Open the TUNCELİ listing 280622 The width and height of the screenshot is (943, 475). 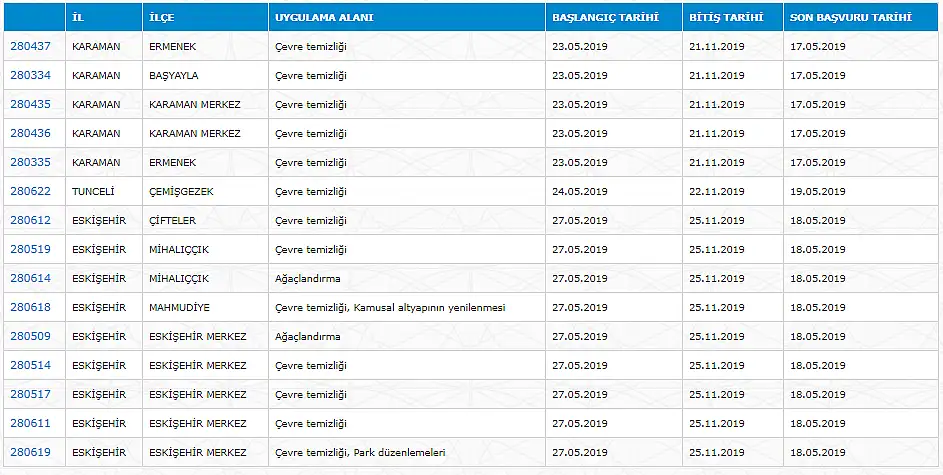tap(30, 191)
